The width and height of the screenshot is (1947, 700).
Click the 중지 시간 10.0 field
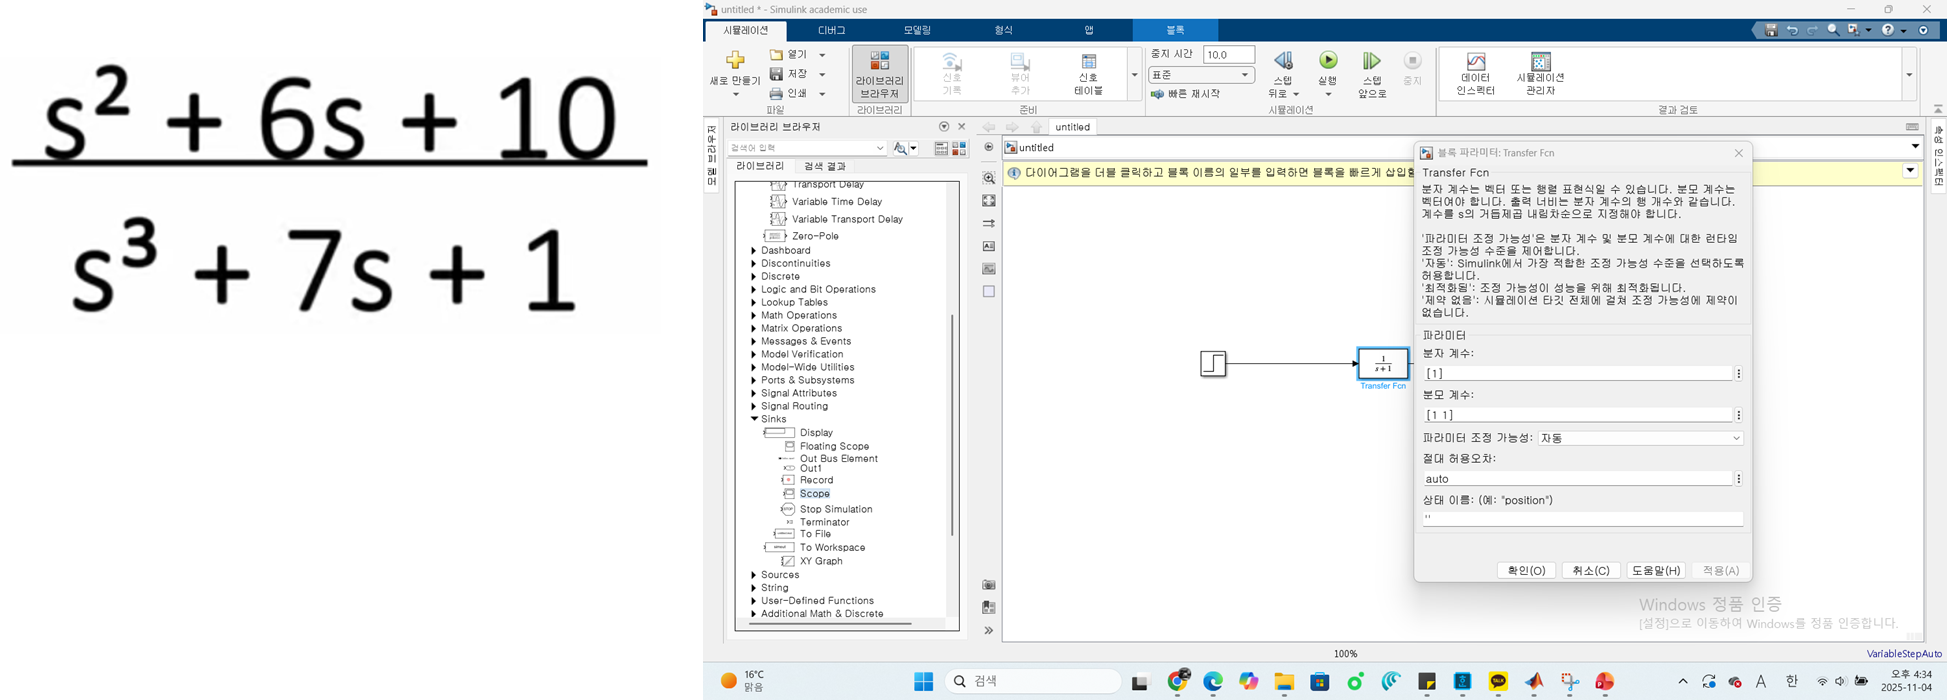click(1228, 55)
